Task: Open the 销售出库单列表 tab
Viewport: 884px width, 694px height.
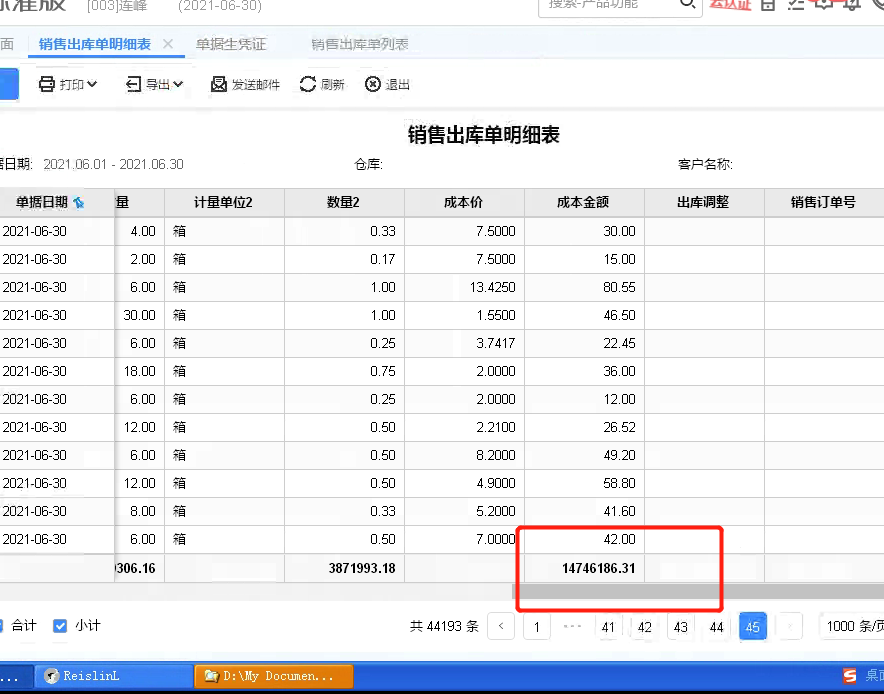Action: (x=360, y=44)
